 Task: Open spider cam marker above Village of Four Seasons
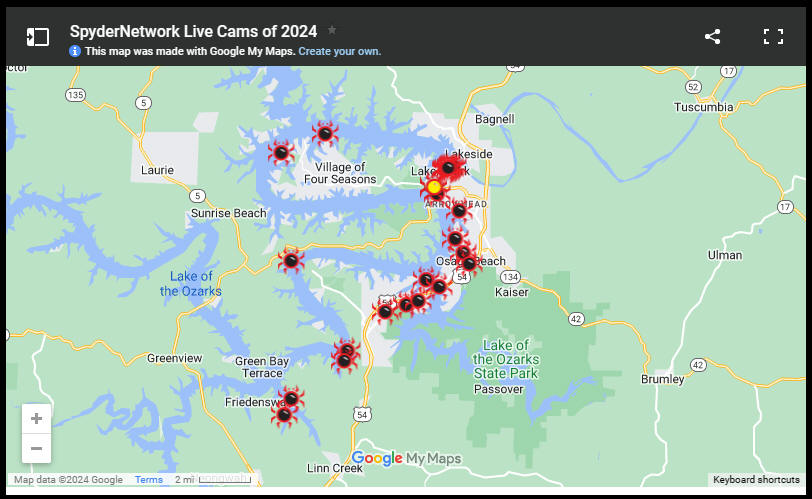pyautogui.click(x=325, y=134)
